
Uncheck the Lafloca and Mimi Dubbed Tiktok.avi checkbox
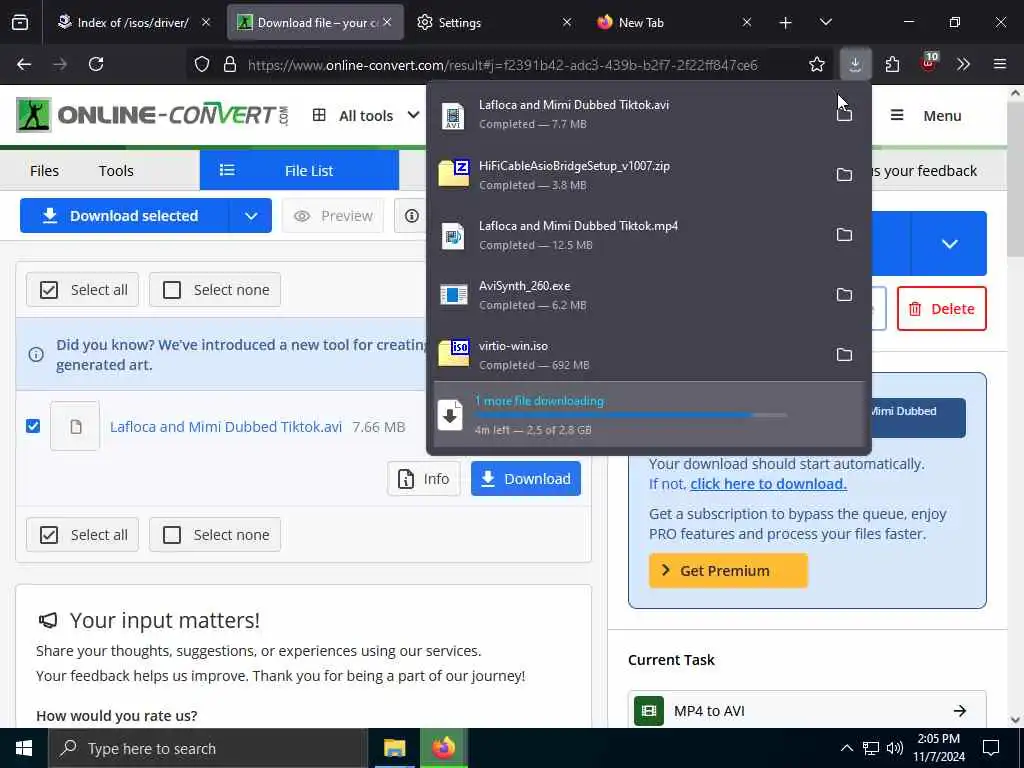click(x=33, y=426)
